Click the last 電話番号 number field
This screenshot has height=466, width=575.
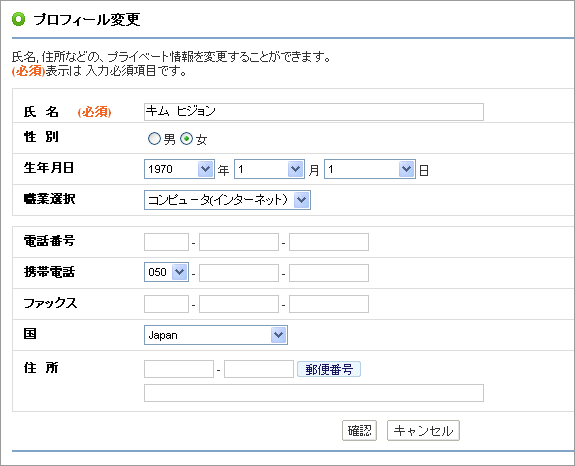pos(329,242)
